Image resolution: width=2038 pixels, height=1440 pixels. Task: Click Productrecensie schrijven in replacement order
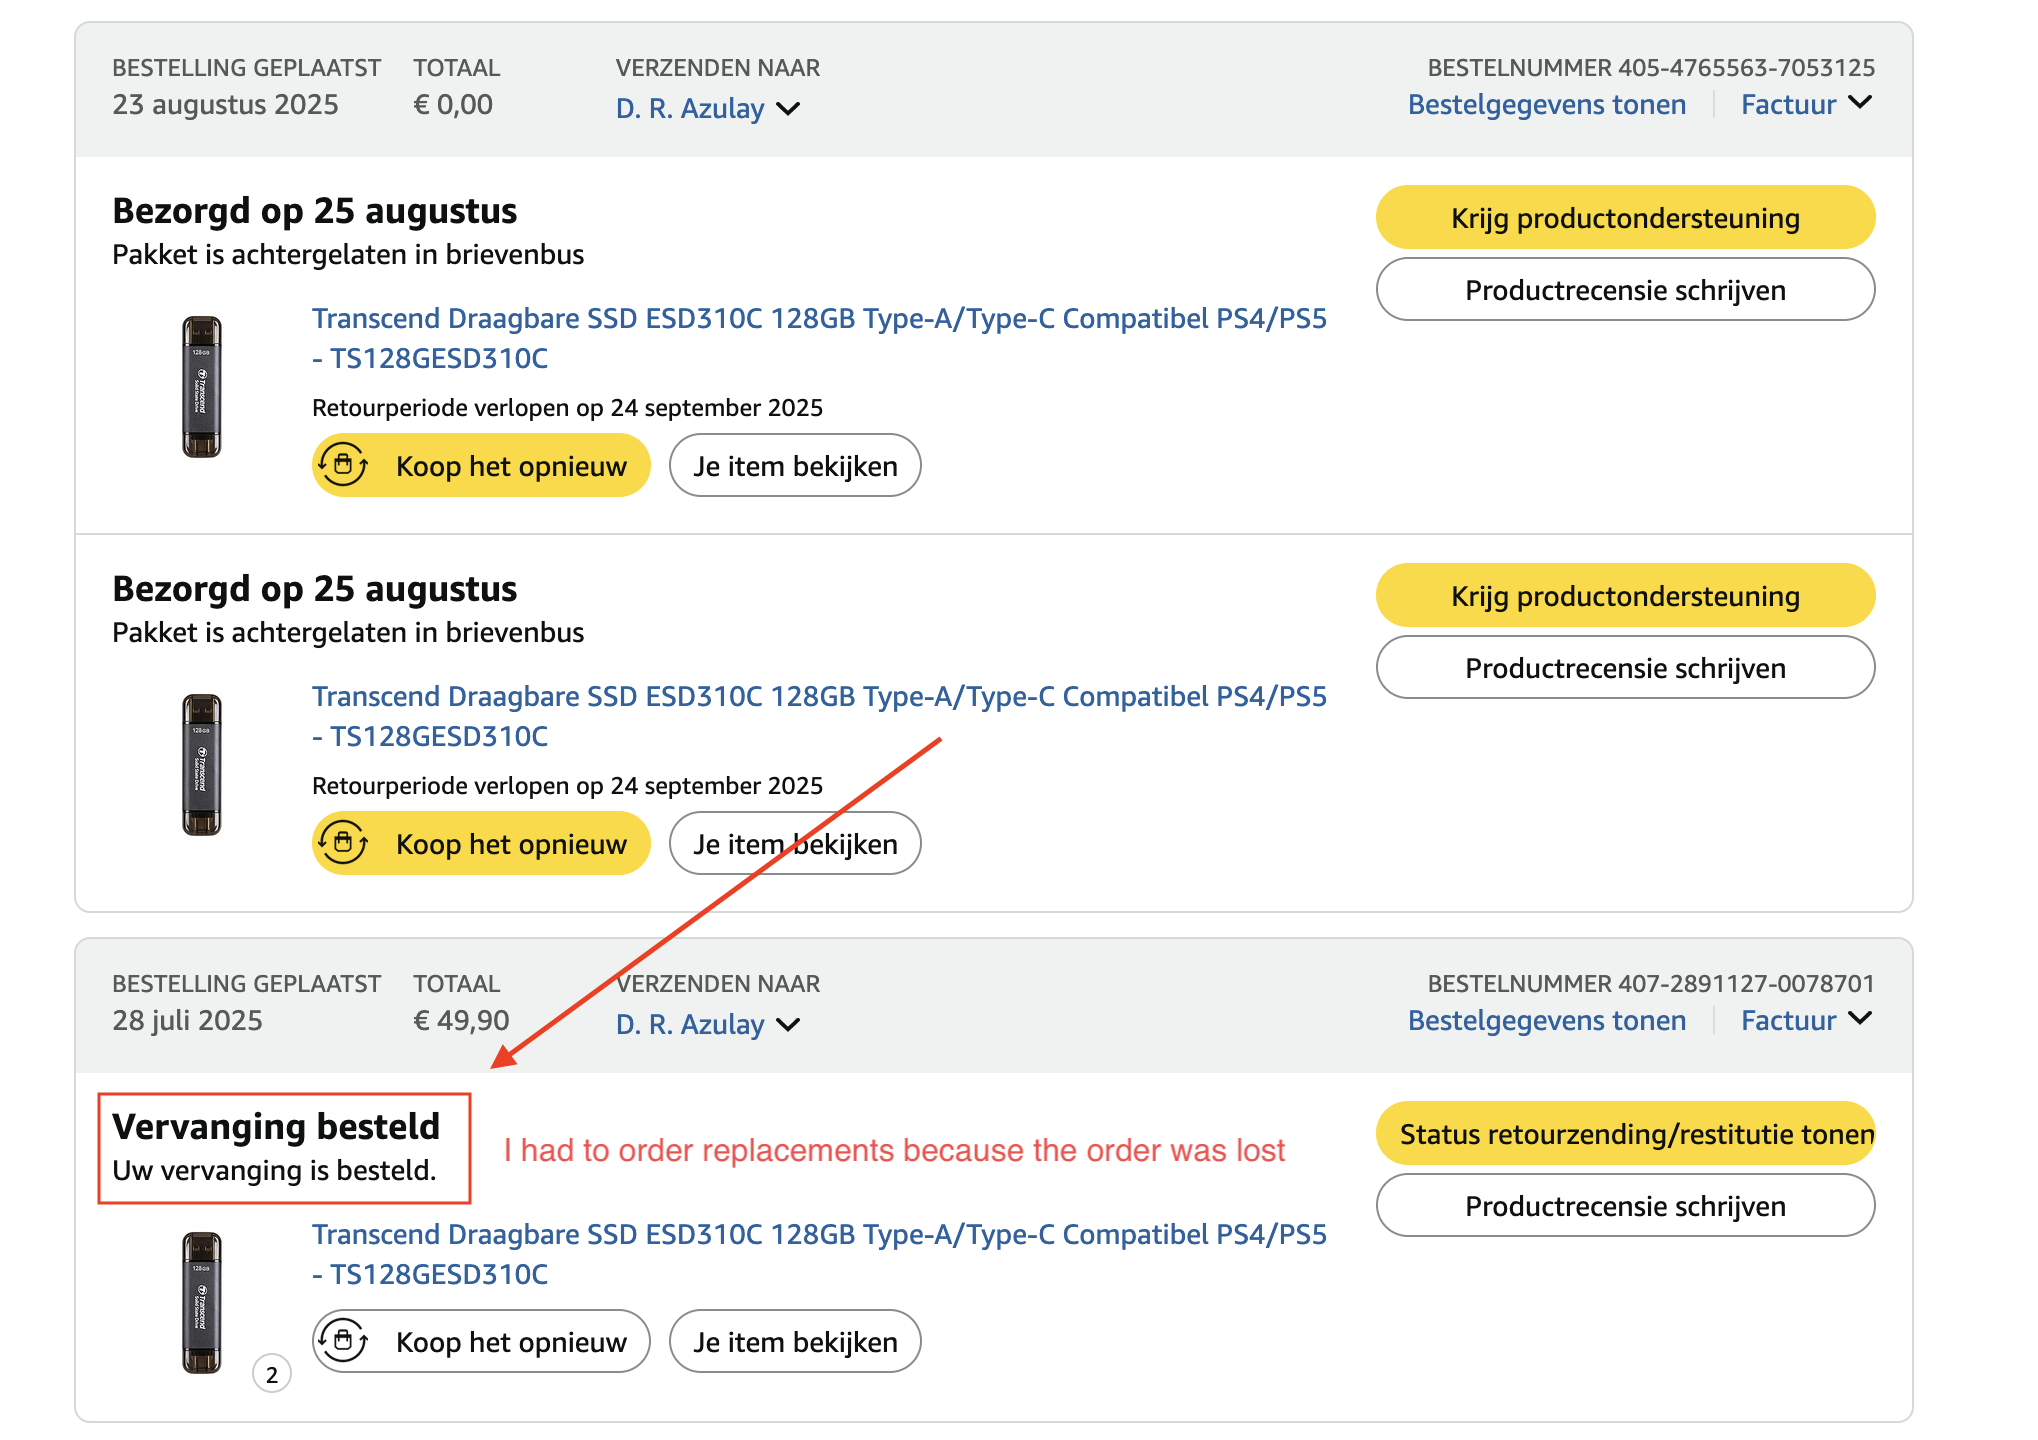coord(1624,1206)
